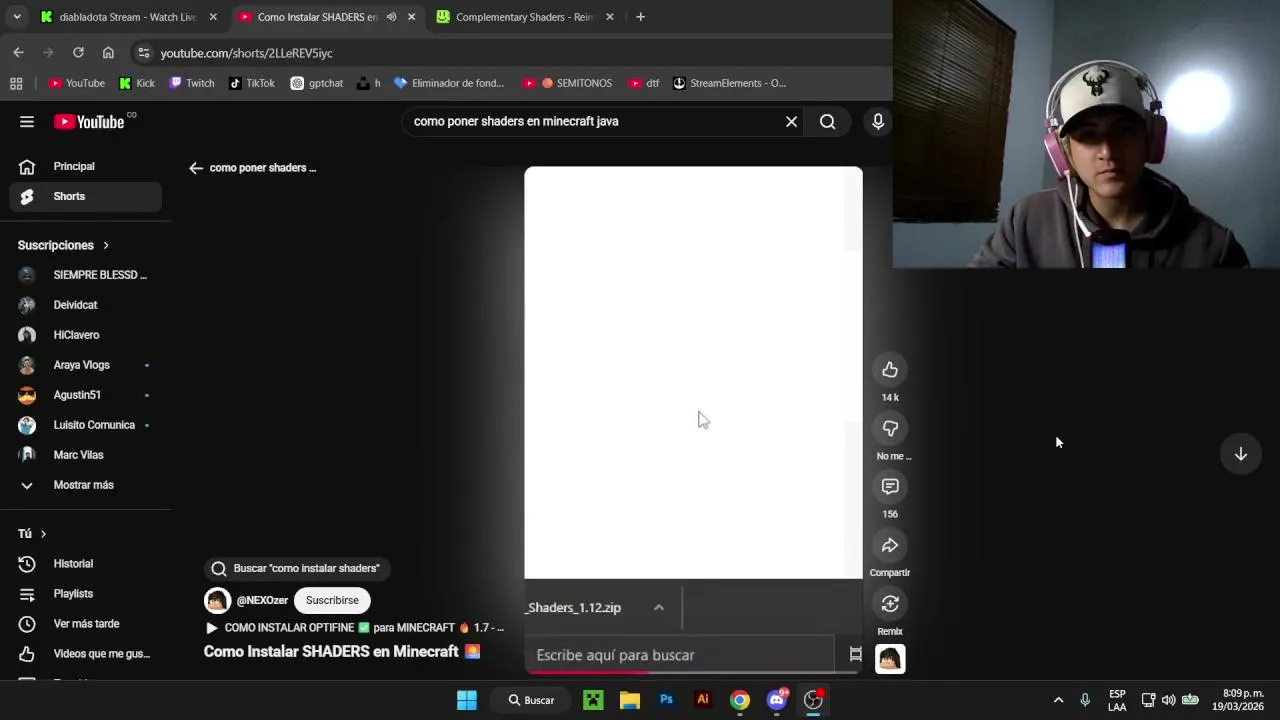This screenshot has height=720, width=1280.
Task: Open clock and date 8:09 p.m.
Action: tap(1238, 700)
